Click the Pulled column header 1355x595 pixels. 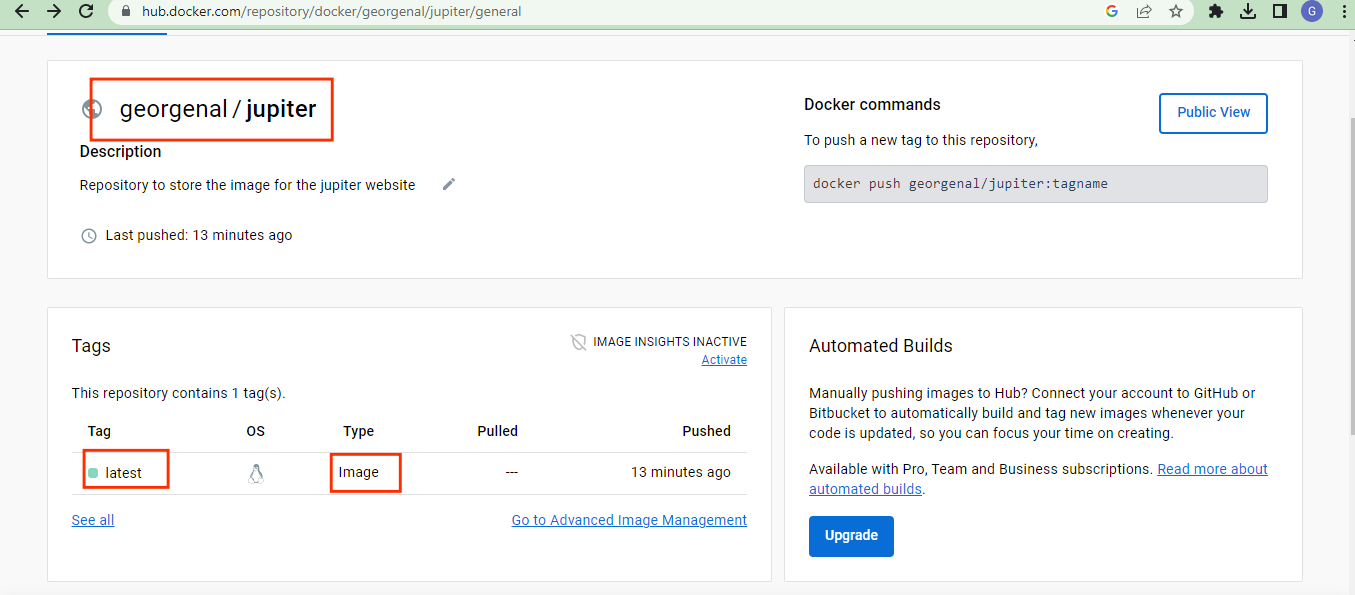coord(497,431)
